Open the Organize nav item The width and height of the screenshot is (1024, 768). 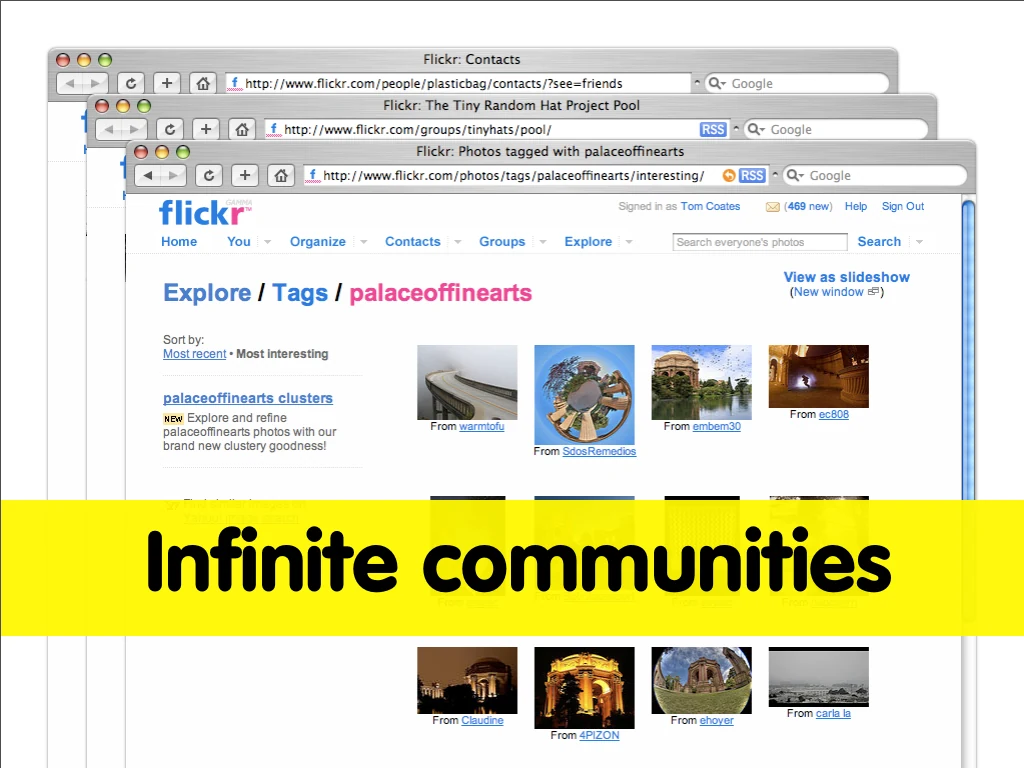tap(317, 242)
